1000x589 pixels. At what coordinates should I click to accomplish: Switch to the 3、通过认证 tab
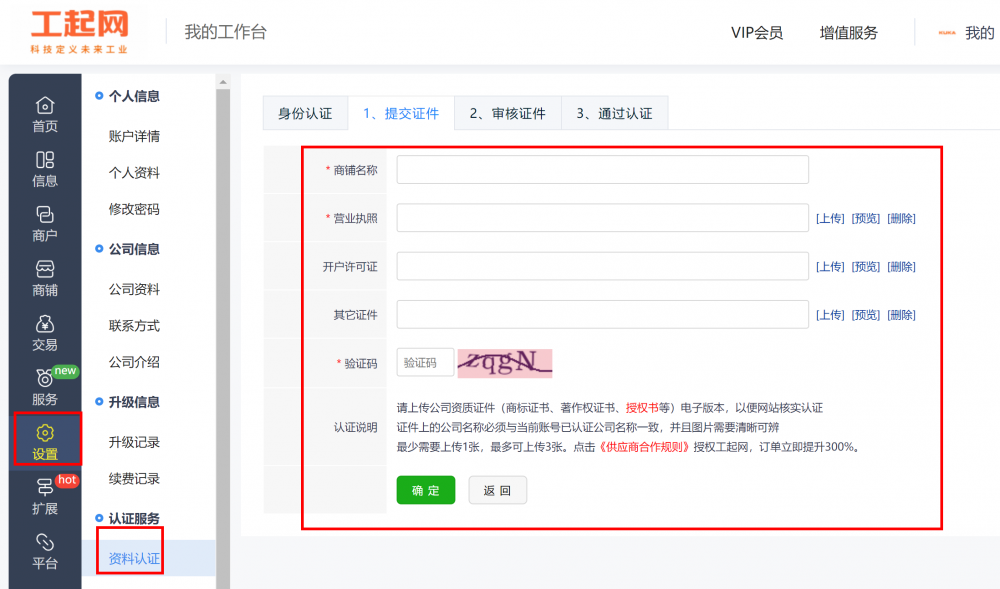(614, 113)
